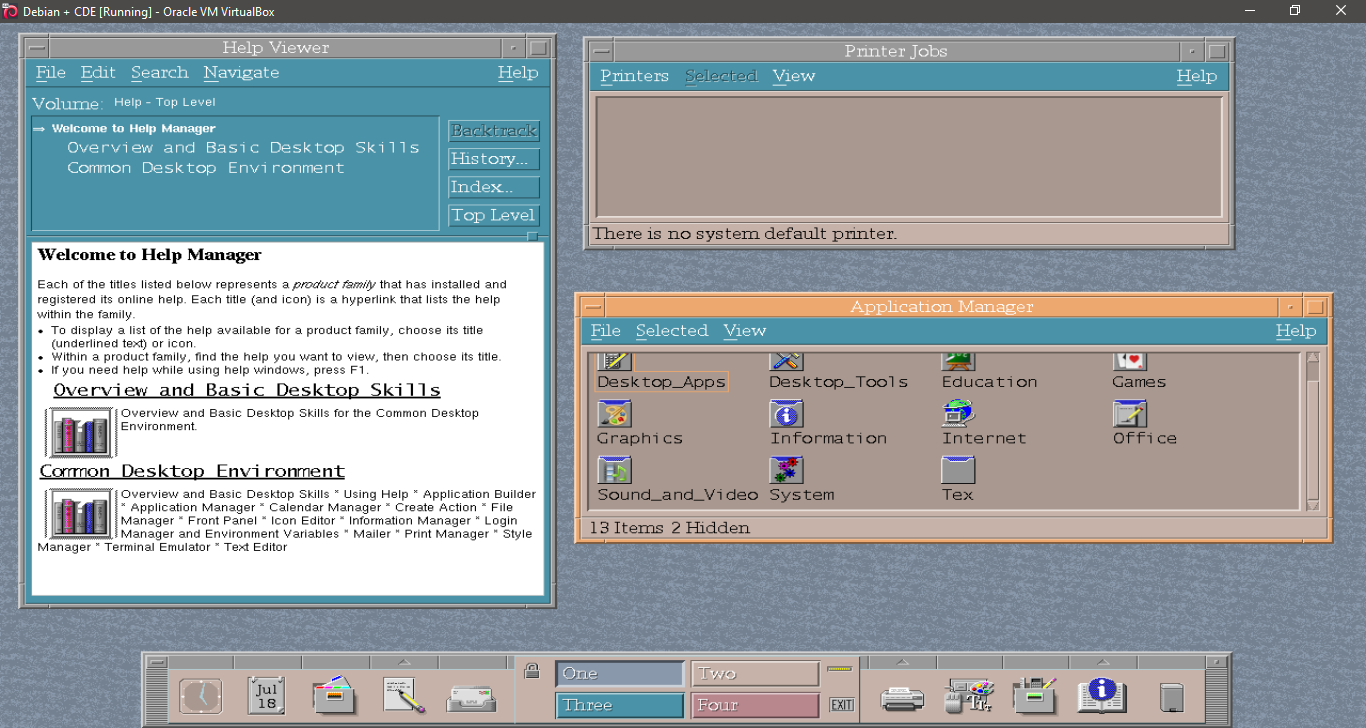Open the Style Manager icon
The height and width of the screenshot is (728, 1366).
pos(968,695)
